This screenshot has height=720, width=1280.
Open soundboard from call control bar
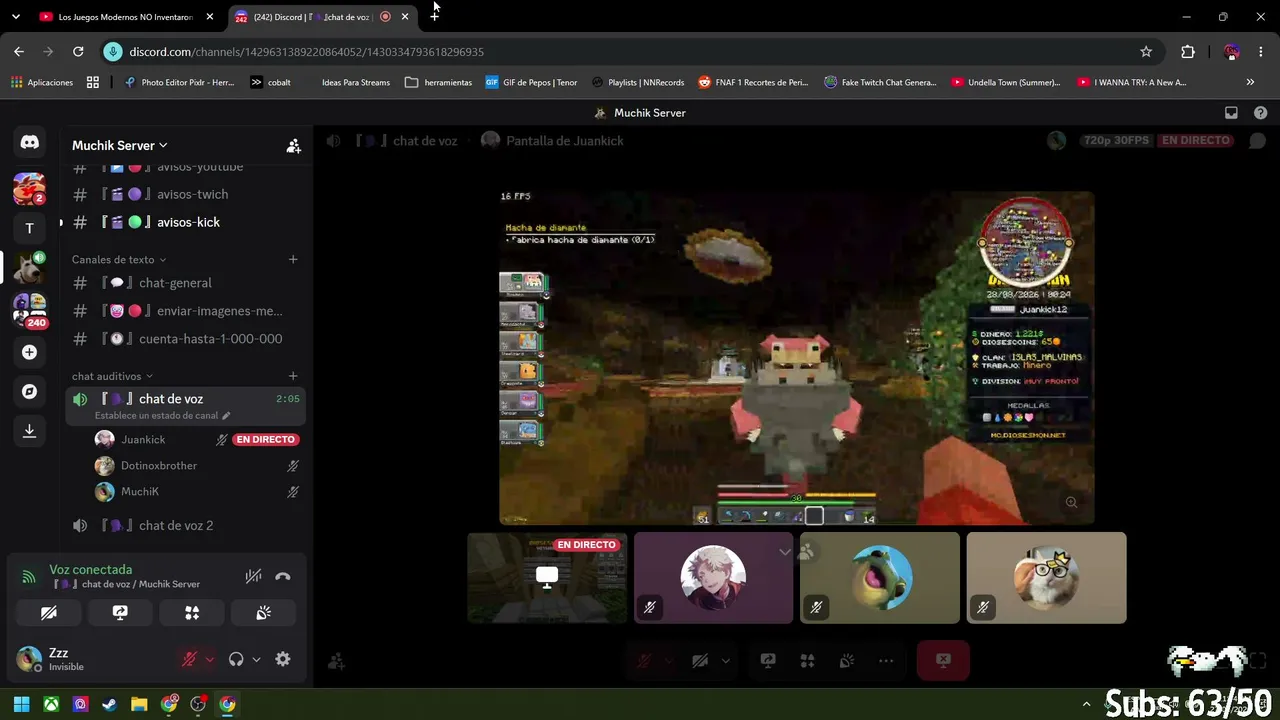(846, 660)
